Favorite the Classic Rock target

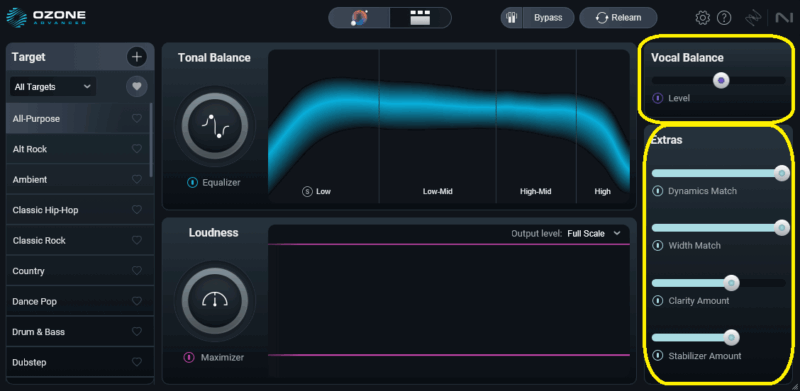click(x=137, y=240)
